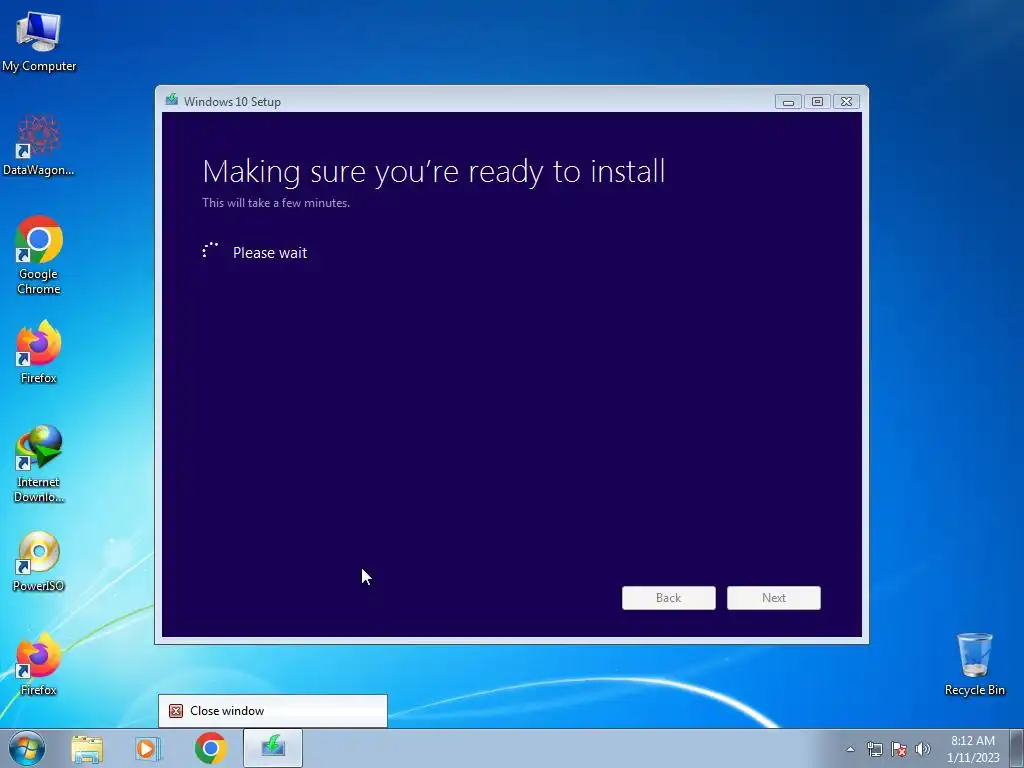
Task: Launch Google Chrome from the desktop shortcut
Action: (x=39, y=255)
